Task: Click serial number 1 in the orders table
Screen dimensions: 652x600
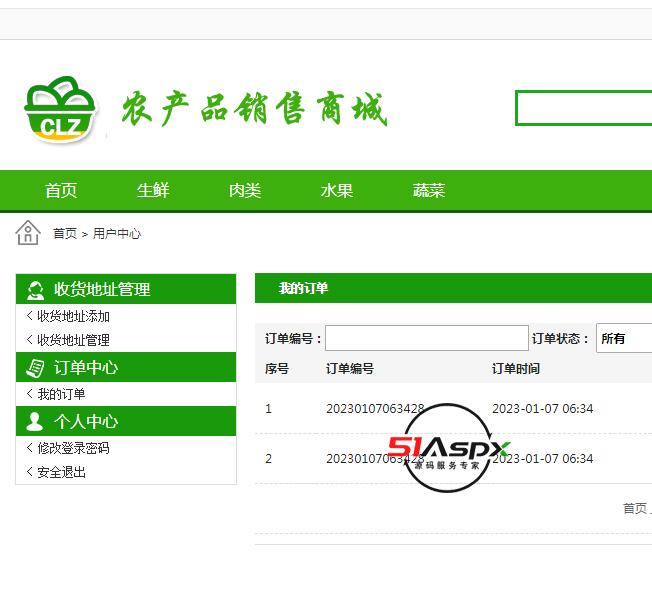Action: click(269, 409)
